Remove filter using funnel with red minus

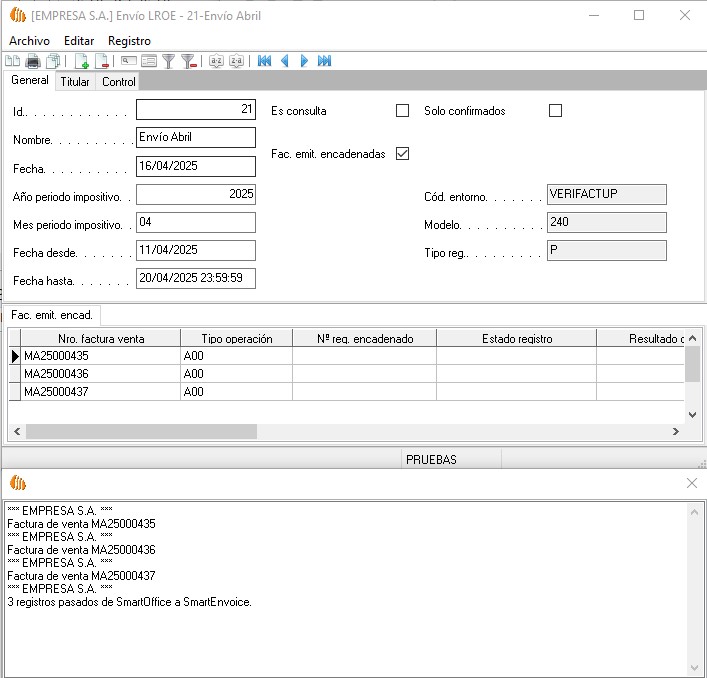188,61
